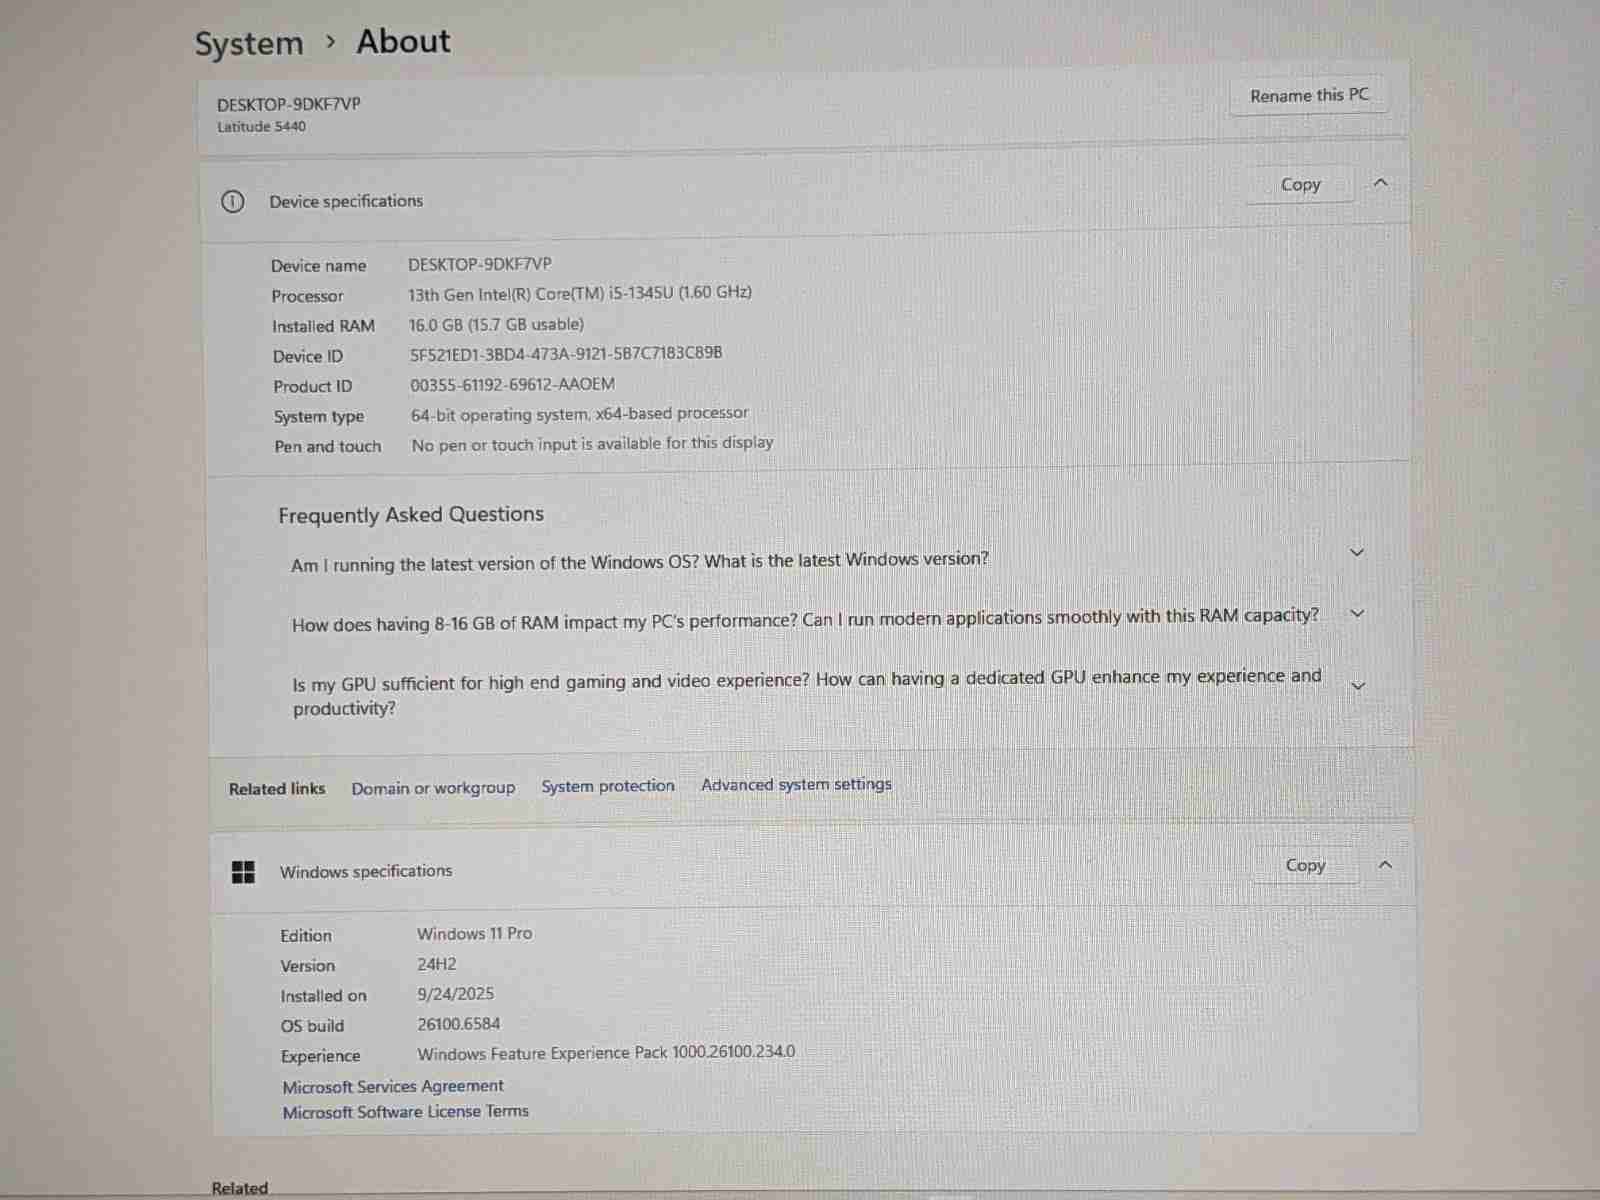This screenshot has width=1600, height=1200.
Task: Click the Device ID value text
Action: point(566,354)
